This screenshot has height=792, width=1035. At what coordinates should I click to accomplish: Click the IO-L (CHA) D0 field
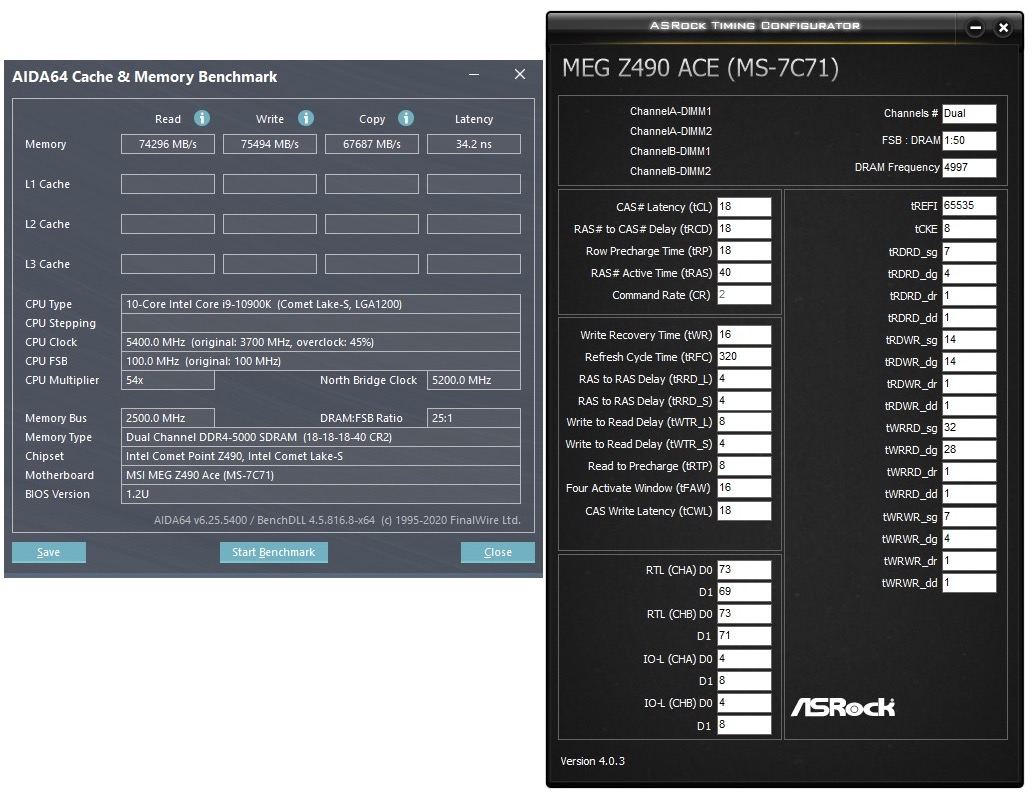point(744,659)
